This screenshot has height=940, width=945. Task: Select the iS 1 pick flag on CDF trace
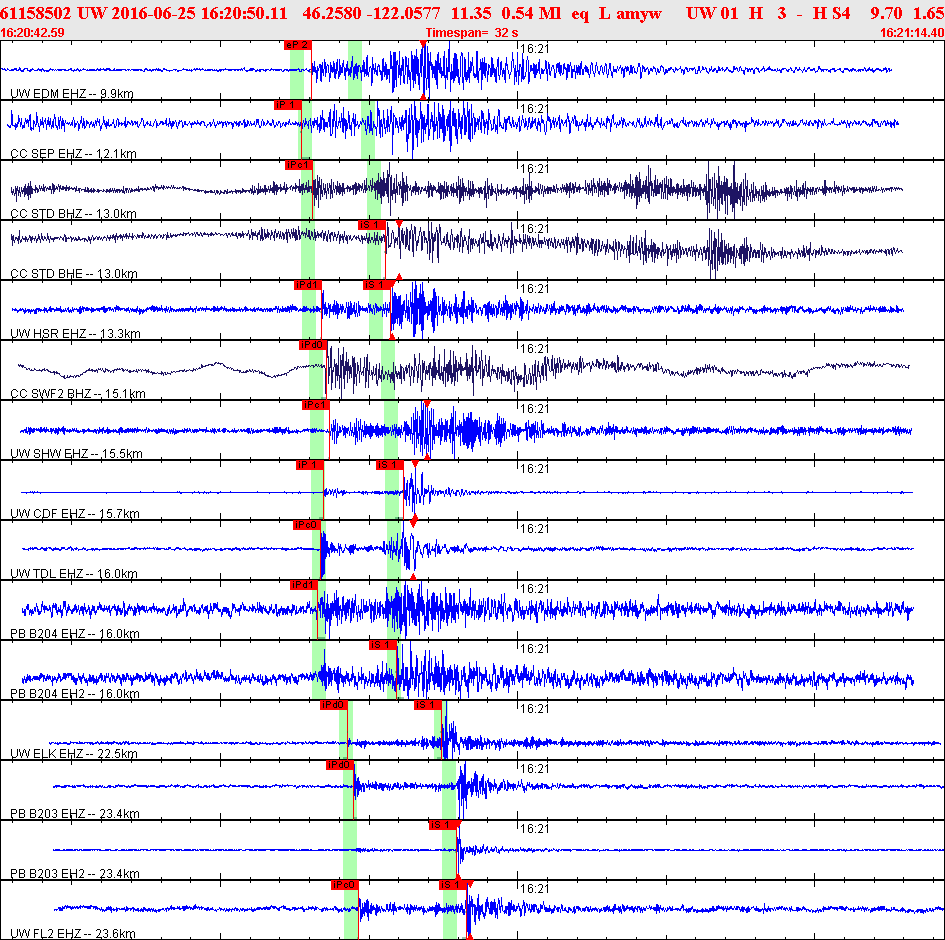(x=389, y=465)
